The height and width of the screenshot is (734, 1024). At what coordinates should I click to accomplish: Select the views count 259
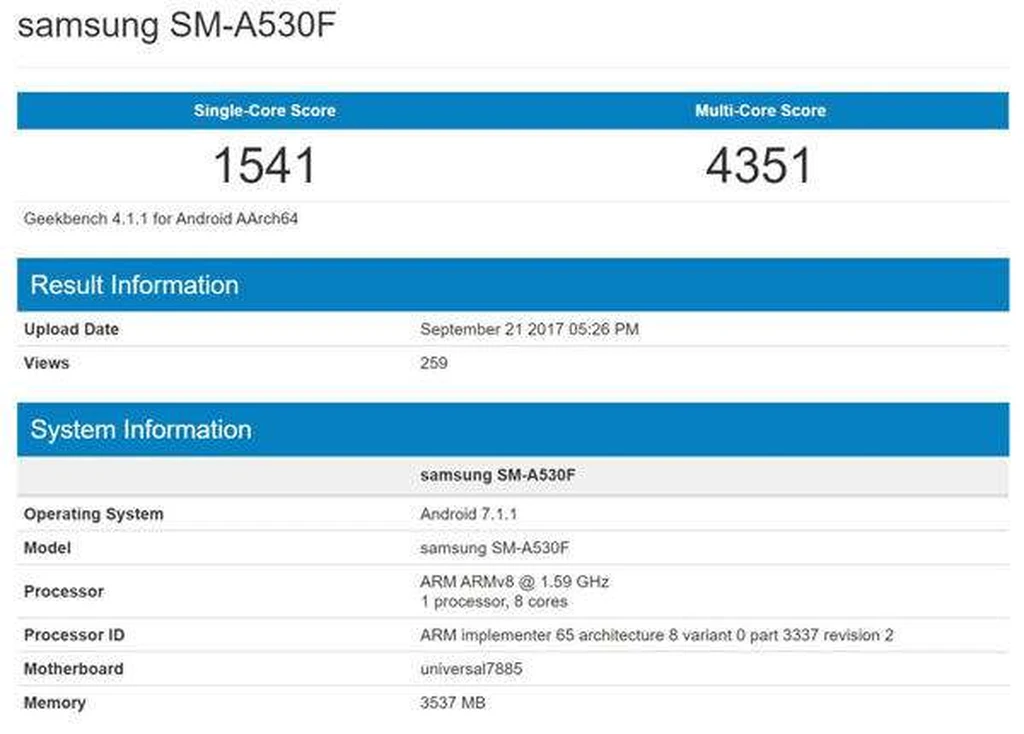click(x=434, y=363)
